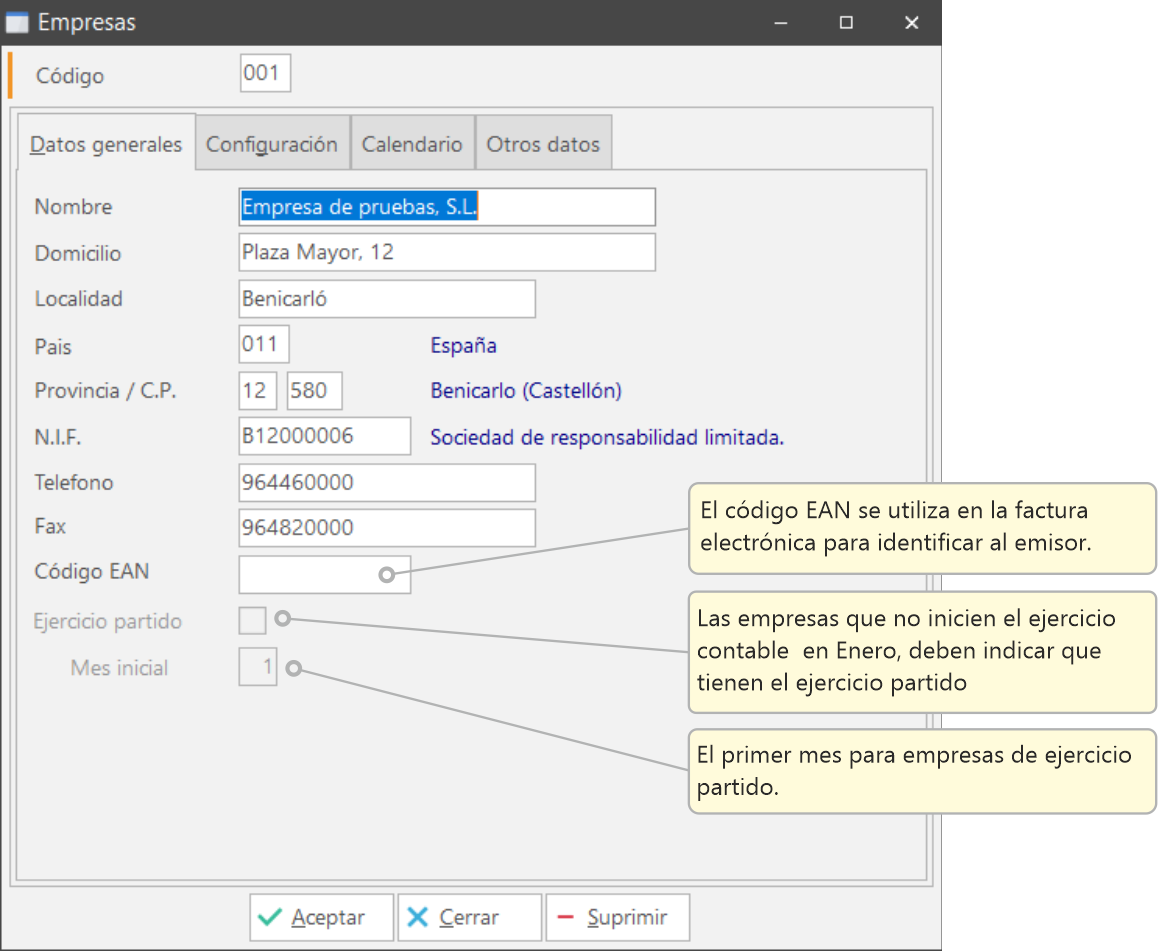Open the Calendario tab
This screenshot has width=1158, height=951.
(412, 144)
